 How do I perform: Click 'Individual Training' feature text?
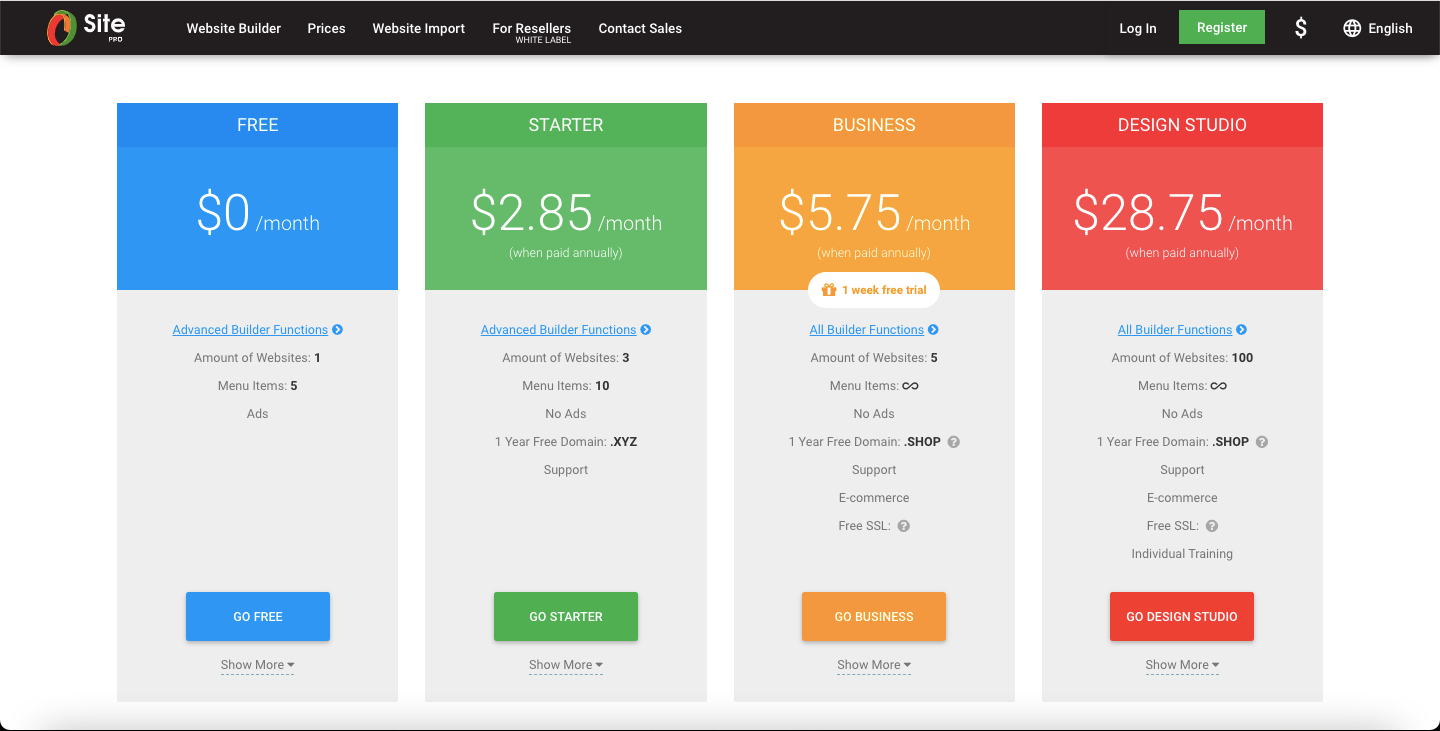pos(1182,554)
